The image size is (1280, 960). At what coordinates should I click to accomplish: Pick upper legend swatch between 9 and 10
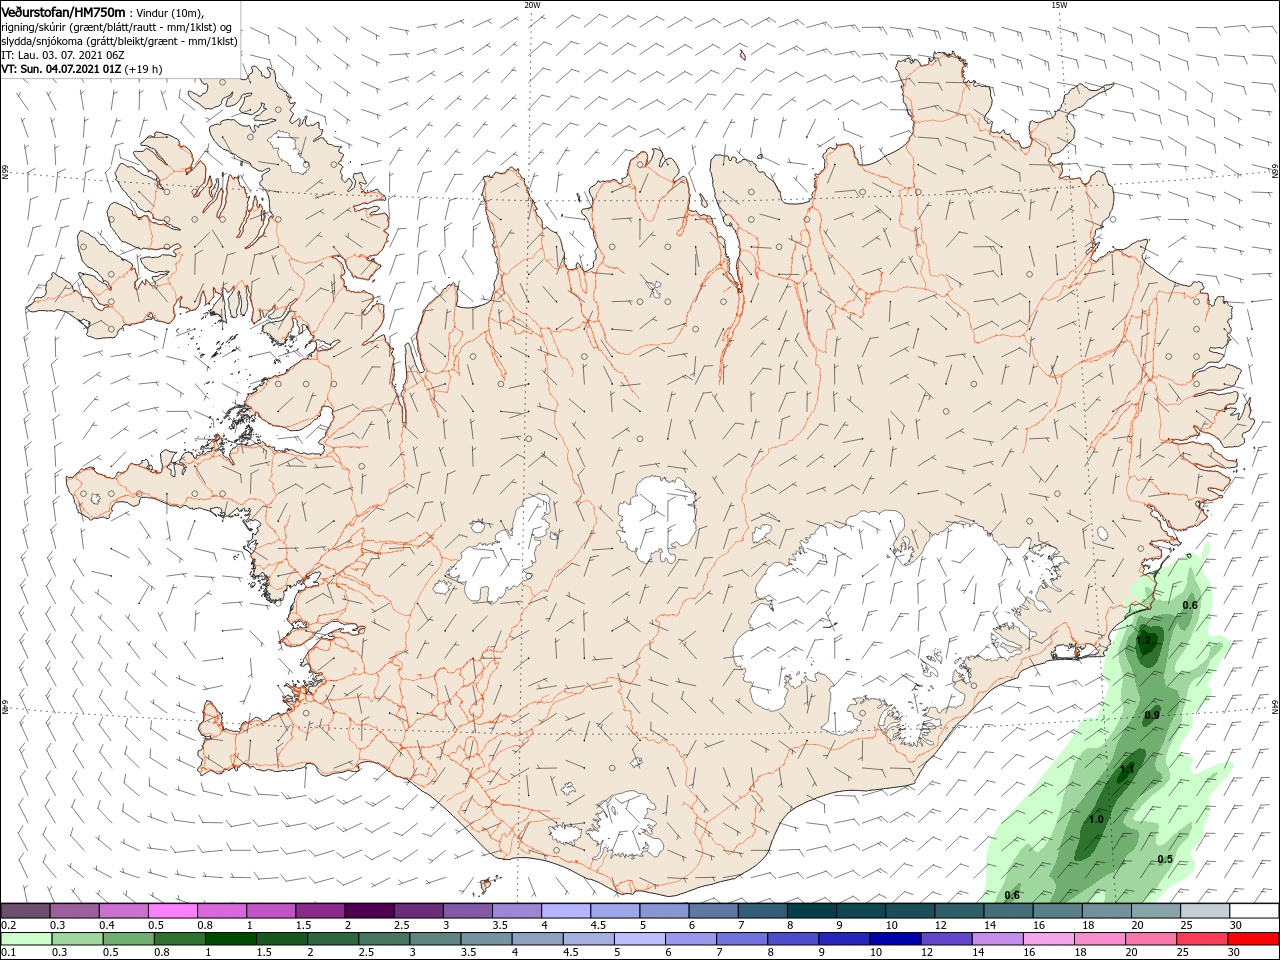click(861, 910)
